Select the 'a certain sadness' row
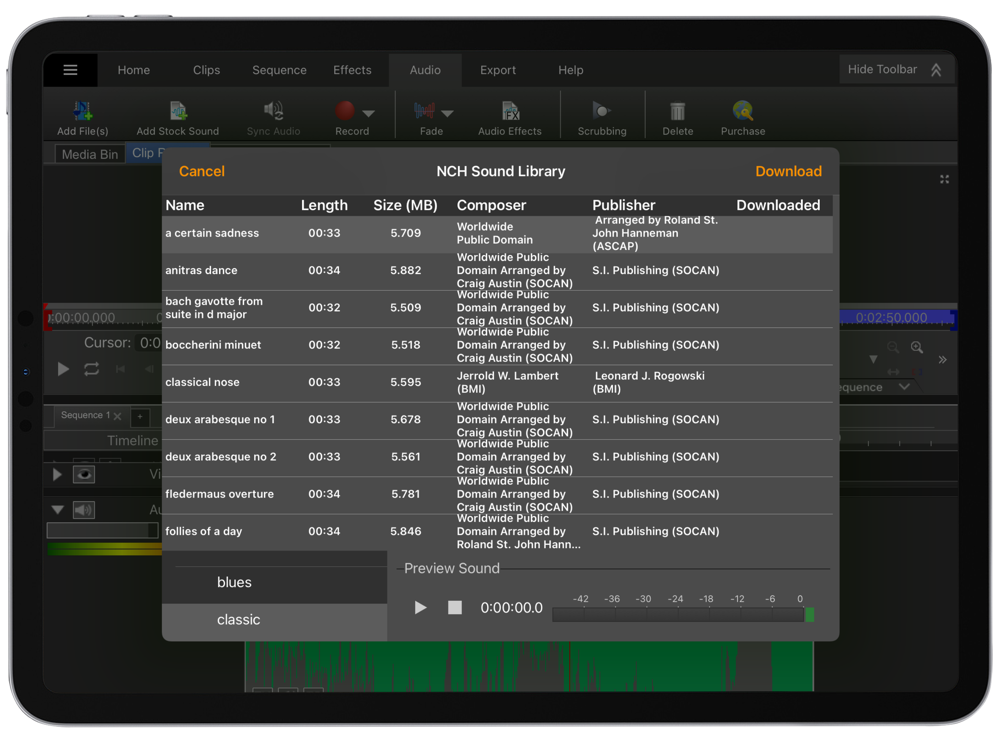 pos(497,233)
